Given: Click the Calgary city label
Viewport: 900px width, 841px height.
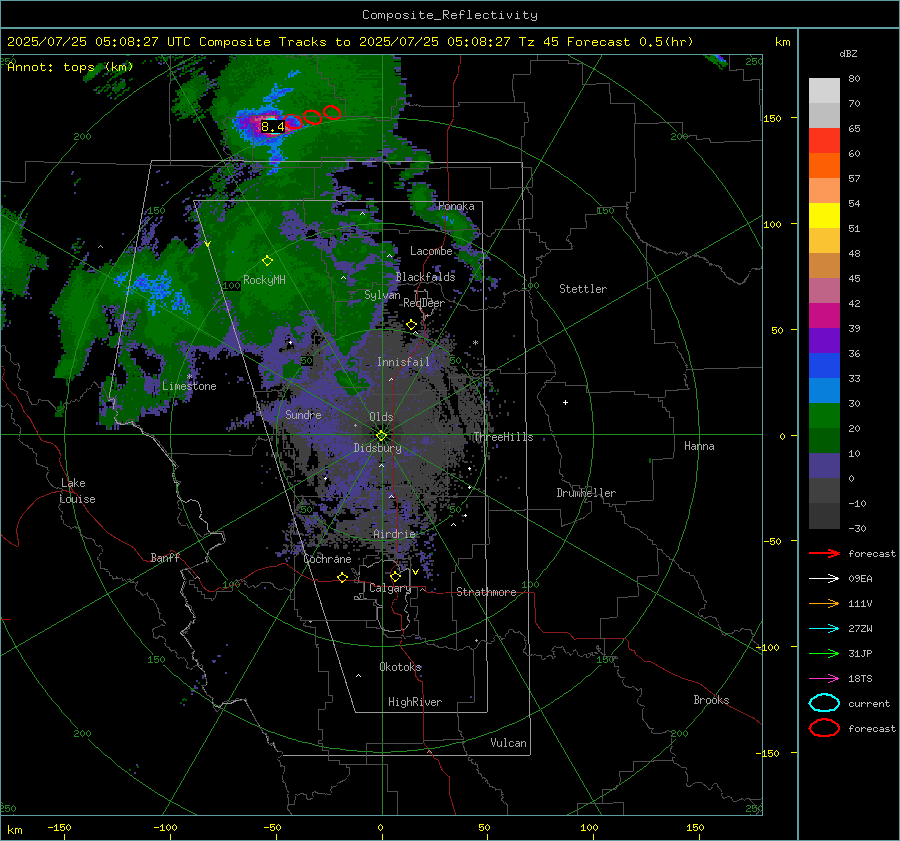Looking at the screenshot, I should [x=390, y=588].
